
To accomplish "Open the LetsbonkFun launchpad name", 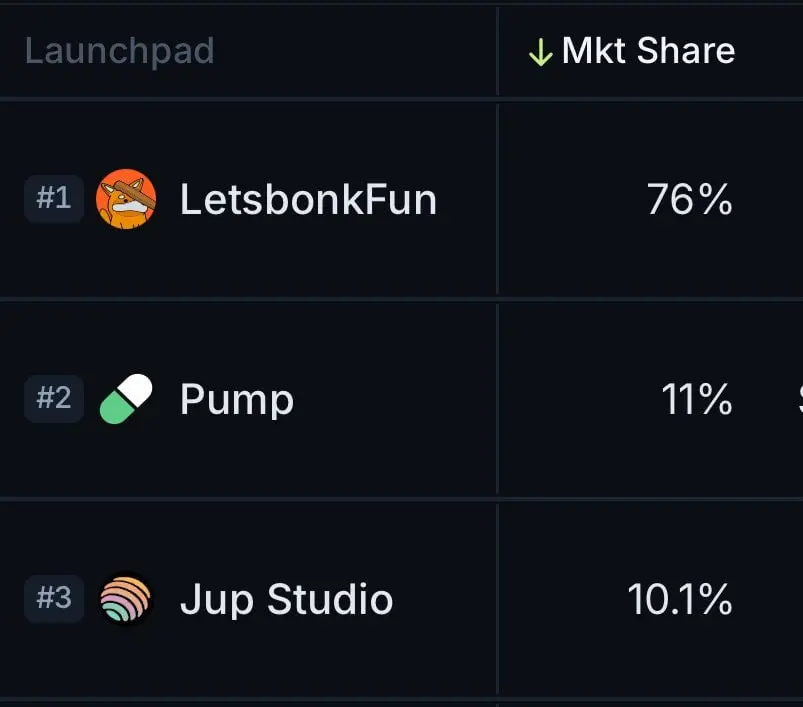I will tap(308, 199).
